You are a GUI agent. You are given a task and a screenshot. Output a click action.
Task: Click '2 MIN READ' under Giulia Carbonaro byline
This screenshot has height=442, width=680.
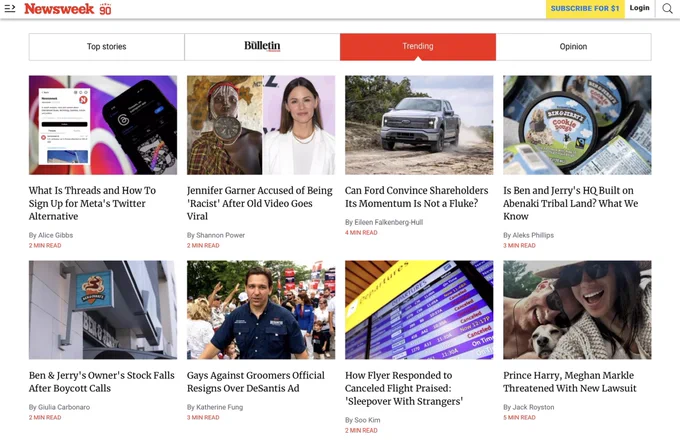pyautogui.click(x=45, y=417)
